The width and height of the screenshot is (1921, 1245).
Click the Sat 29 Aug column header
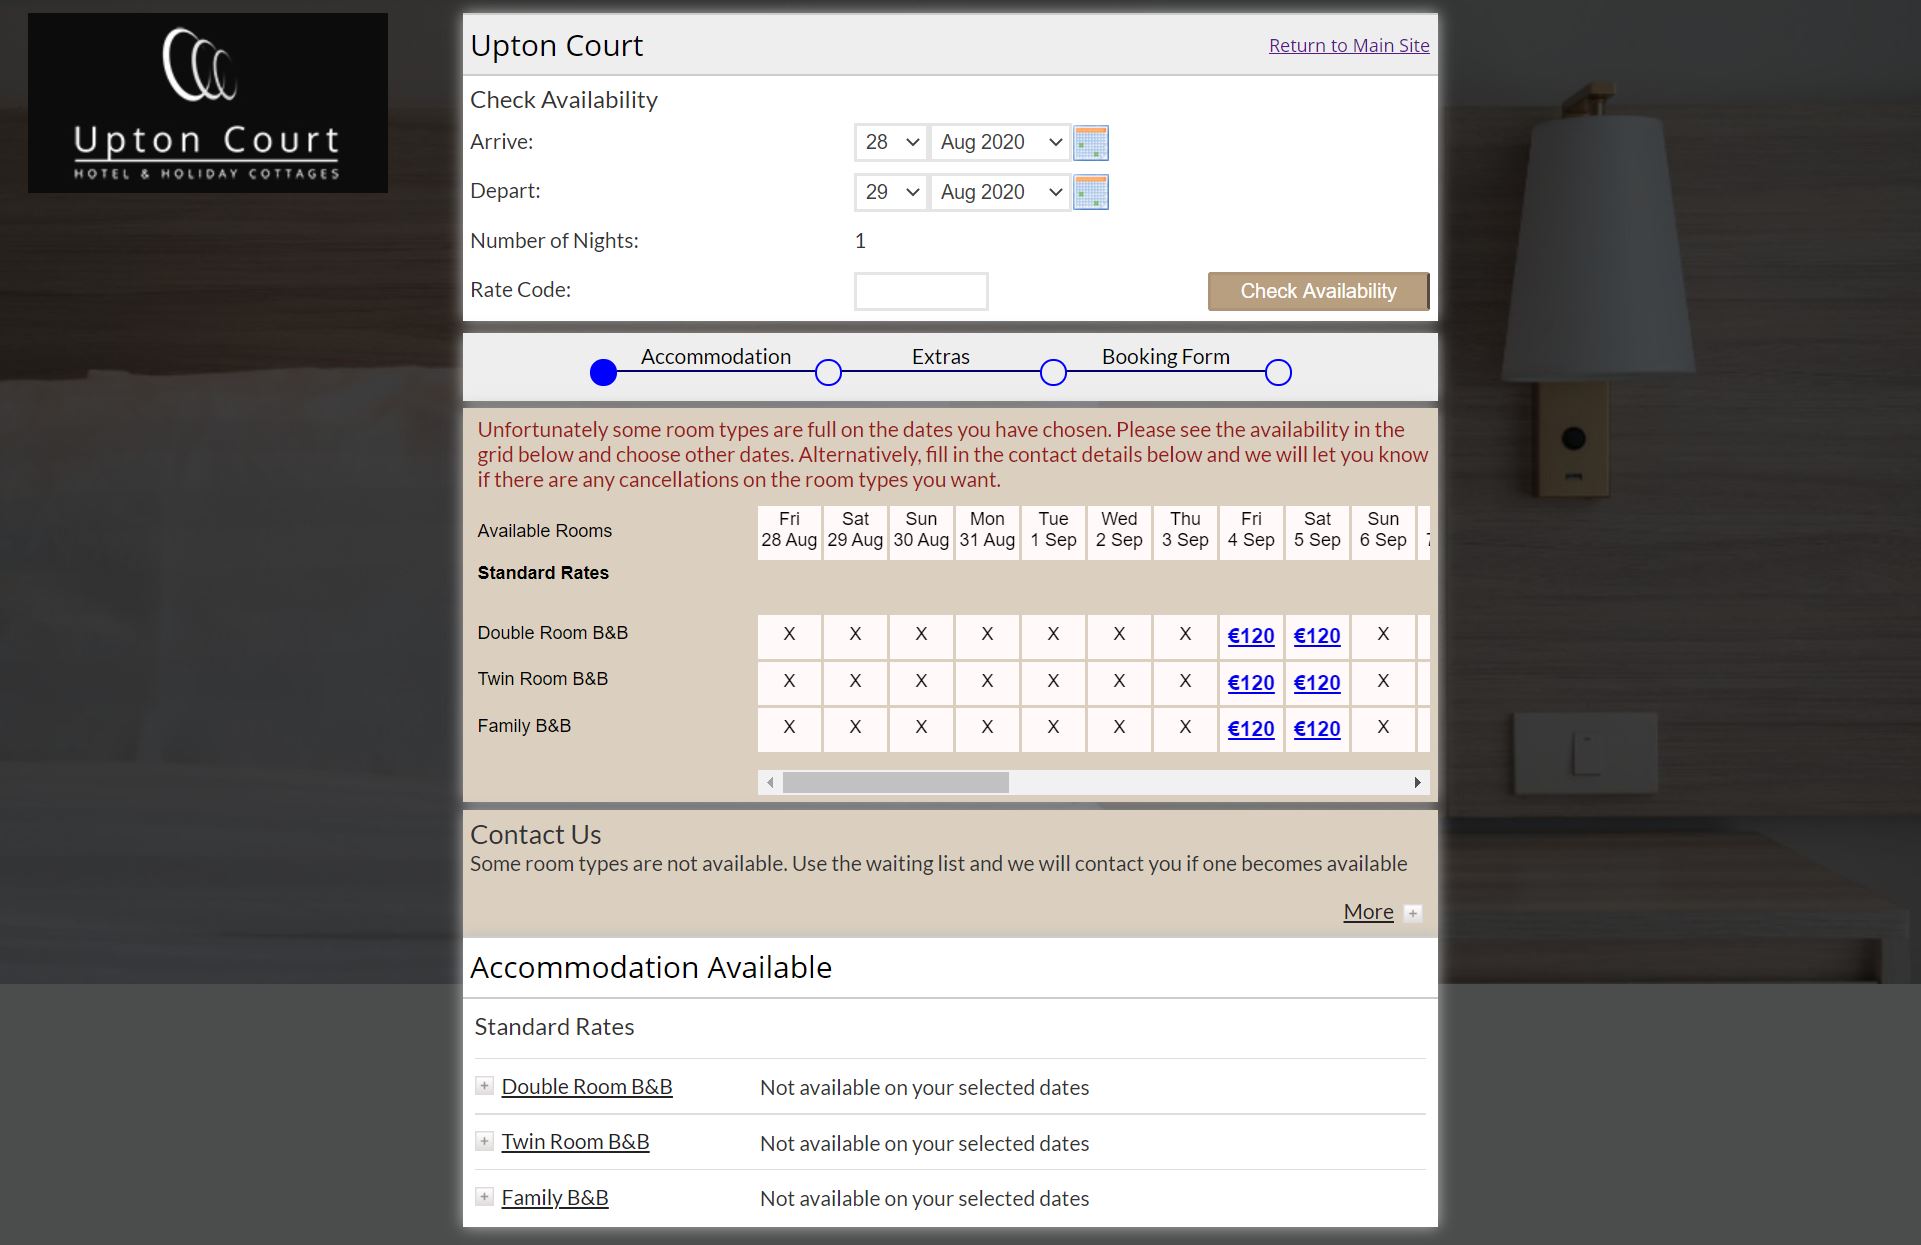coord(855,530)
